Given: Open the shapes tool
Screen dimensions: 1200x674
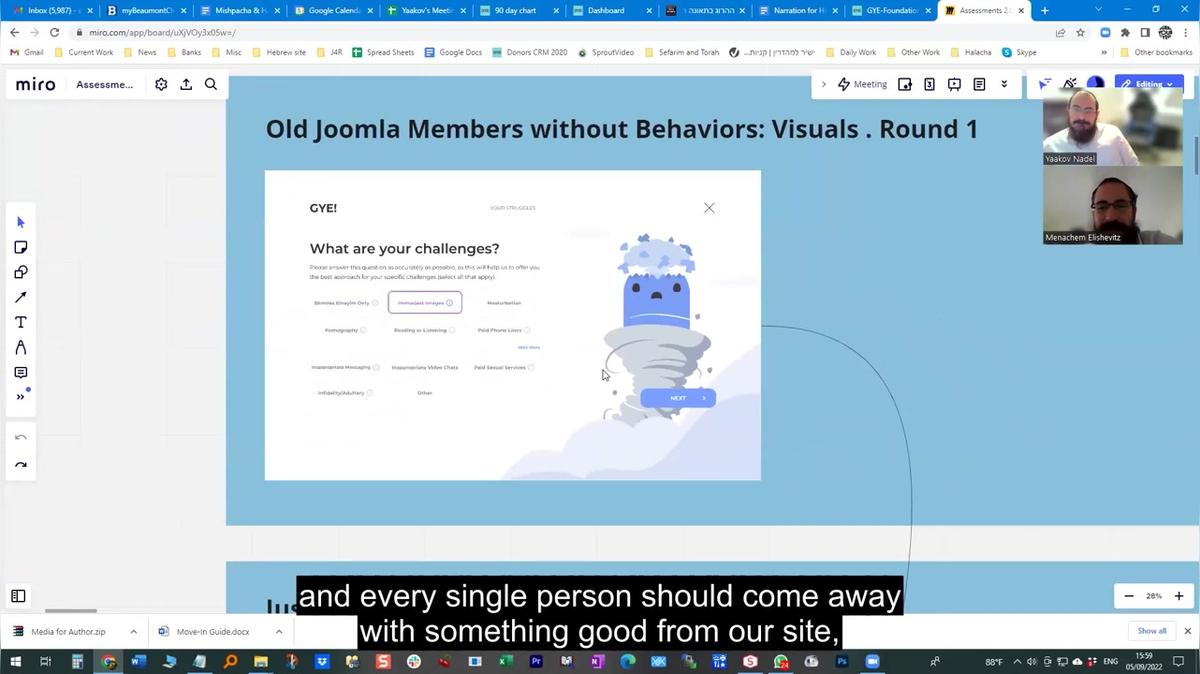Looking at the screenshot, I should pos(21,272).
